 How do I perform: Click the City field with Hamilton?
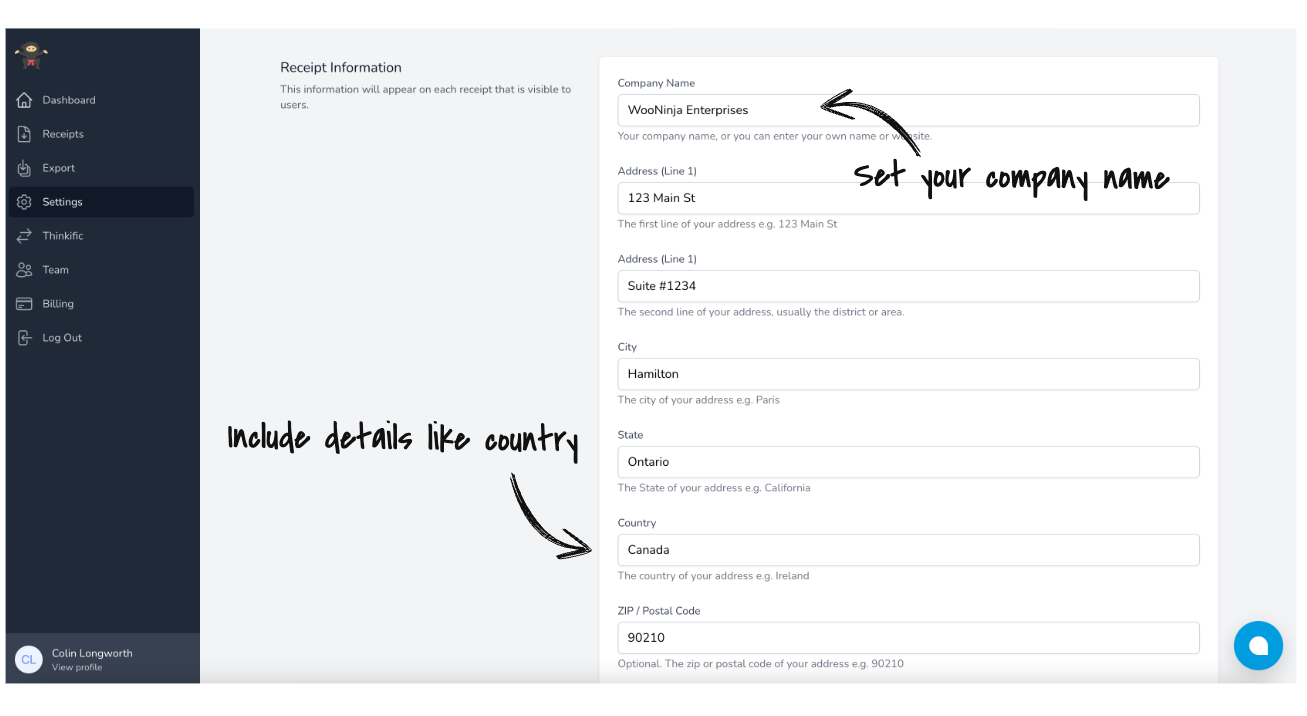pos(908,374)
